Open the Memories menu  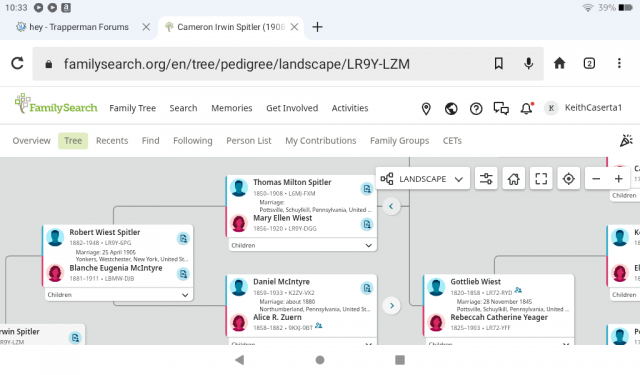point(231,108)
